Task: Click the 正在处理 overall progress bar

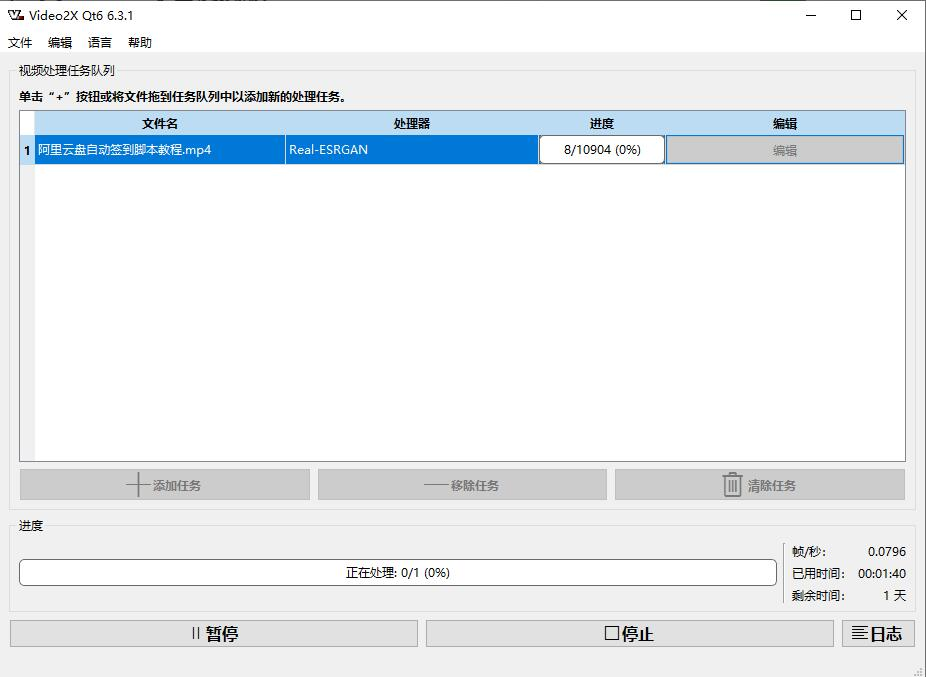Action: coord(397,573)
